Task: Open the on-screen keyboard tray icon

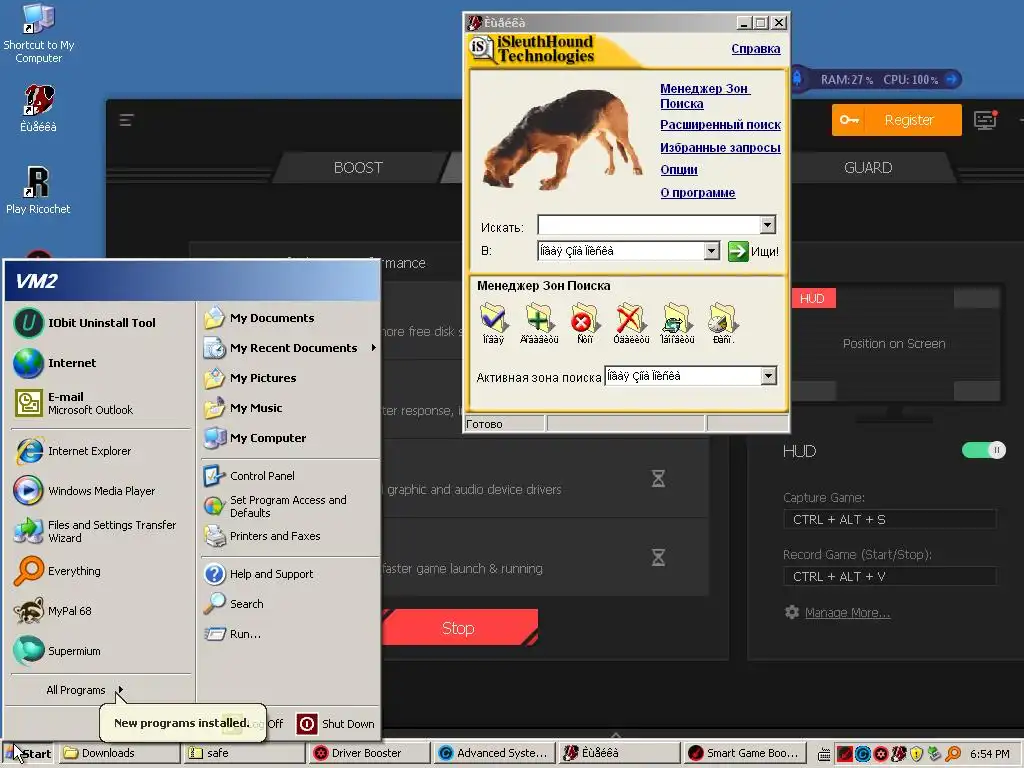Action: pos(824,755)
